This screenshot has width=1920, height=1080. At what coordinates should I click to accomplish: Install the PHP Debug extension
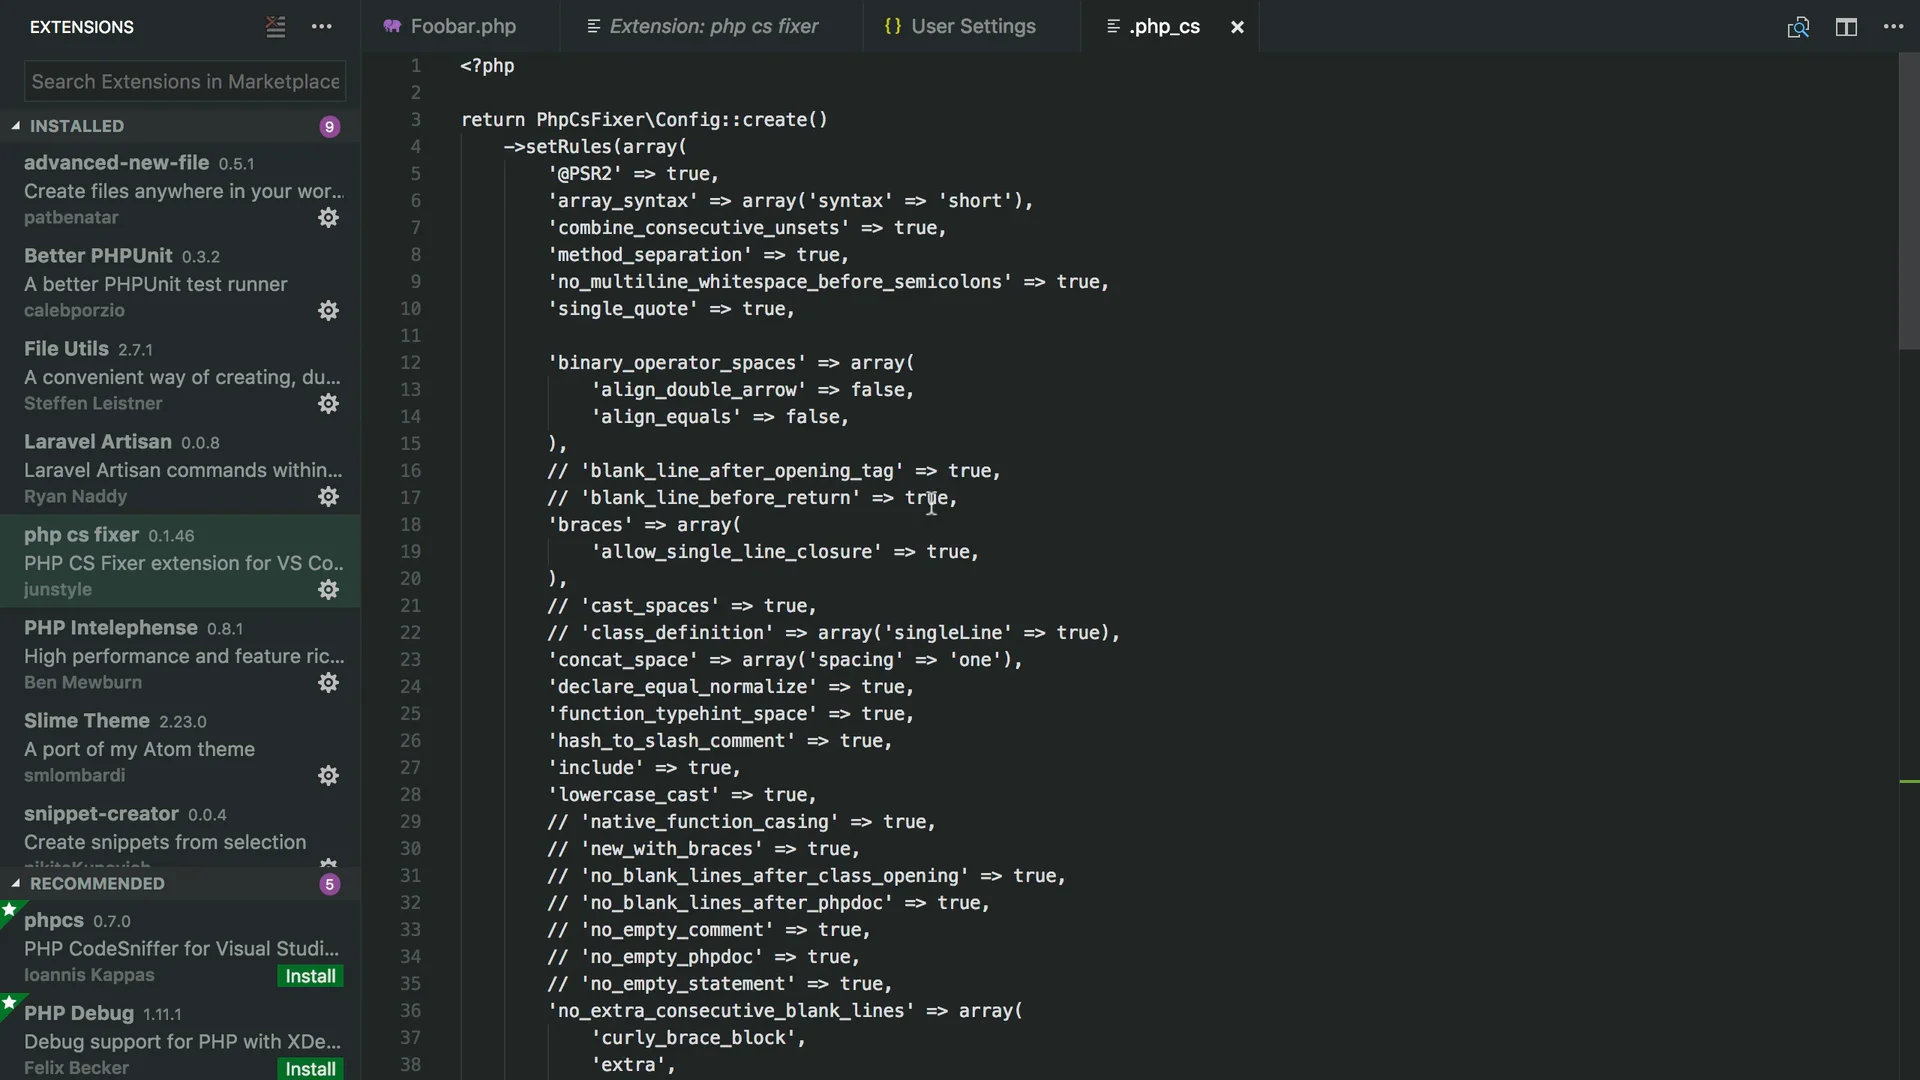tap(310, 1068)
